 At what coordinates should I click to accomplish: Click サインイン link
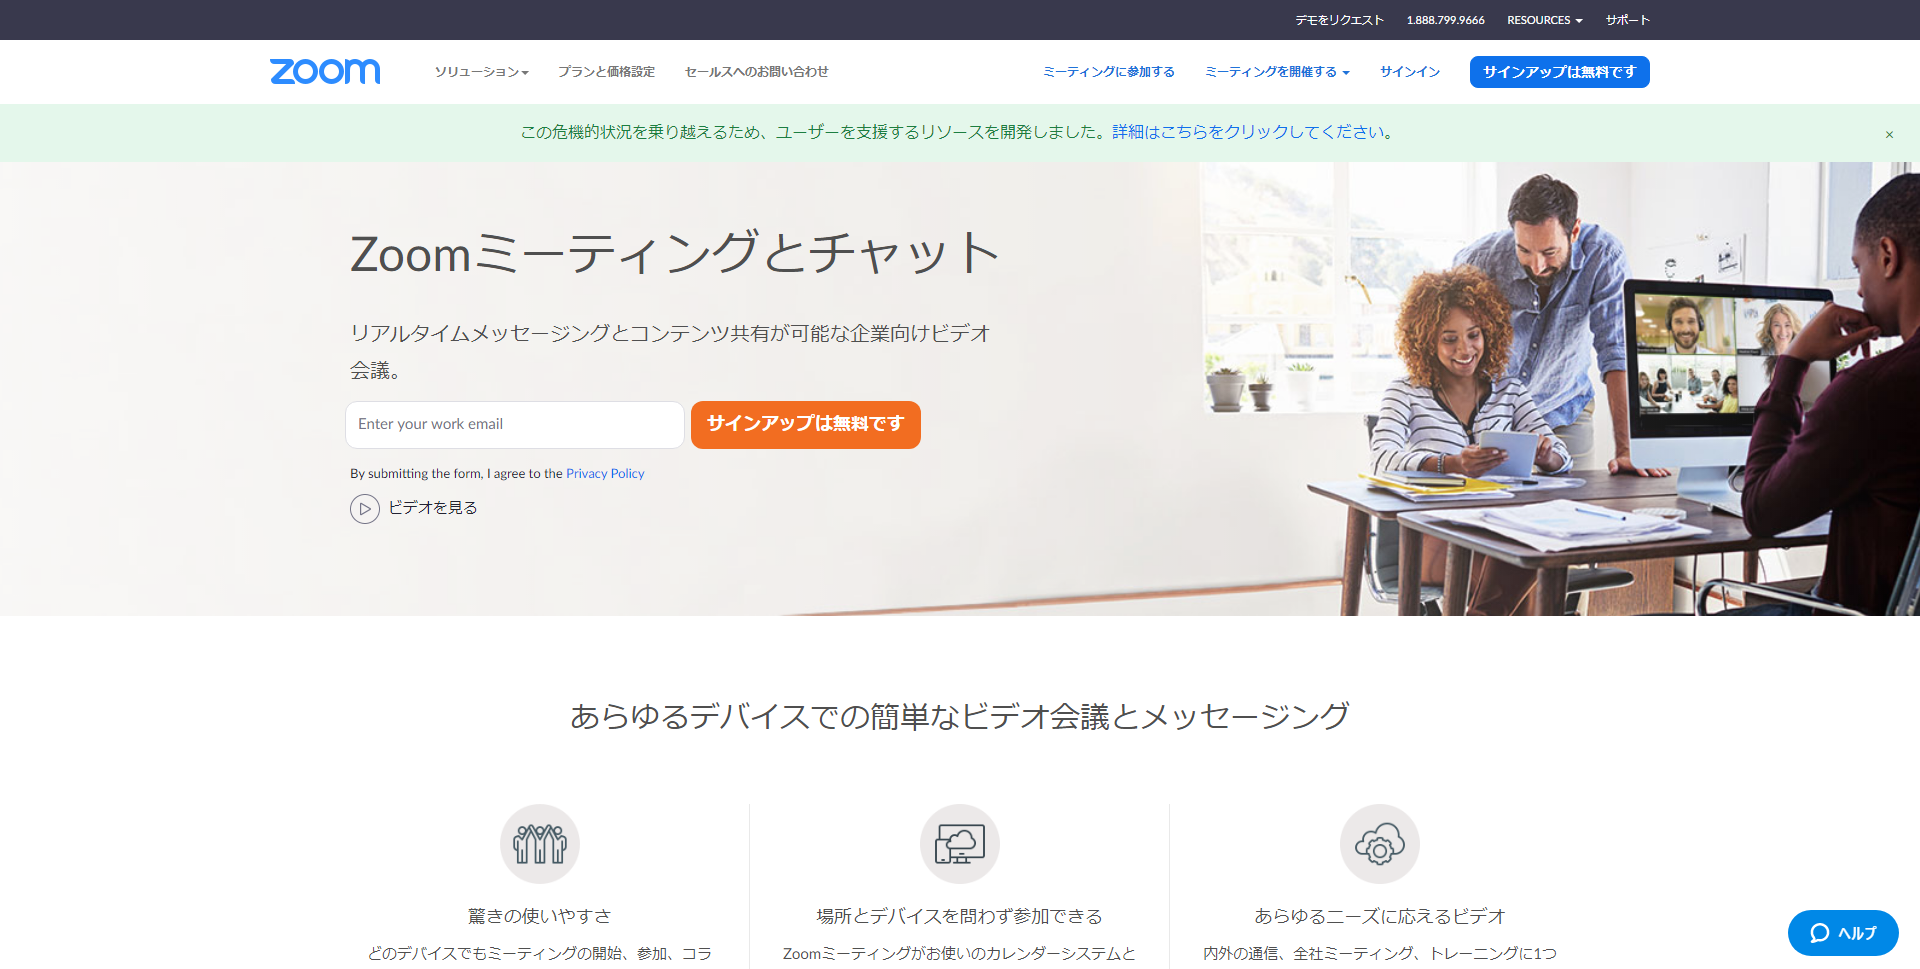[x=1410, y=72]
